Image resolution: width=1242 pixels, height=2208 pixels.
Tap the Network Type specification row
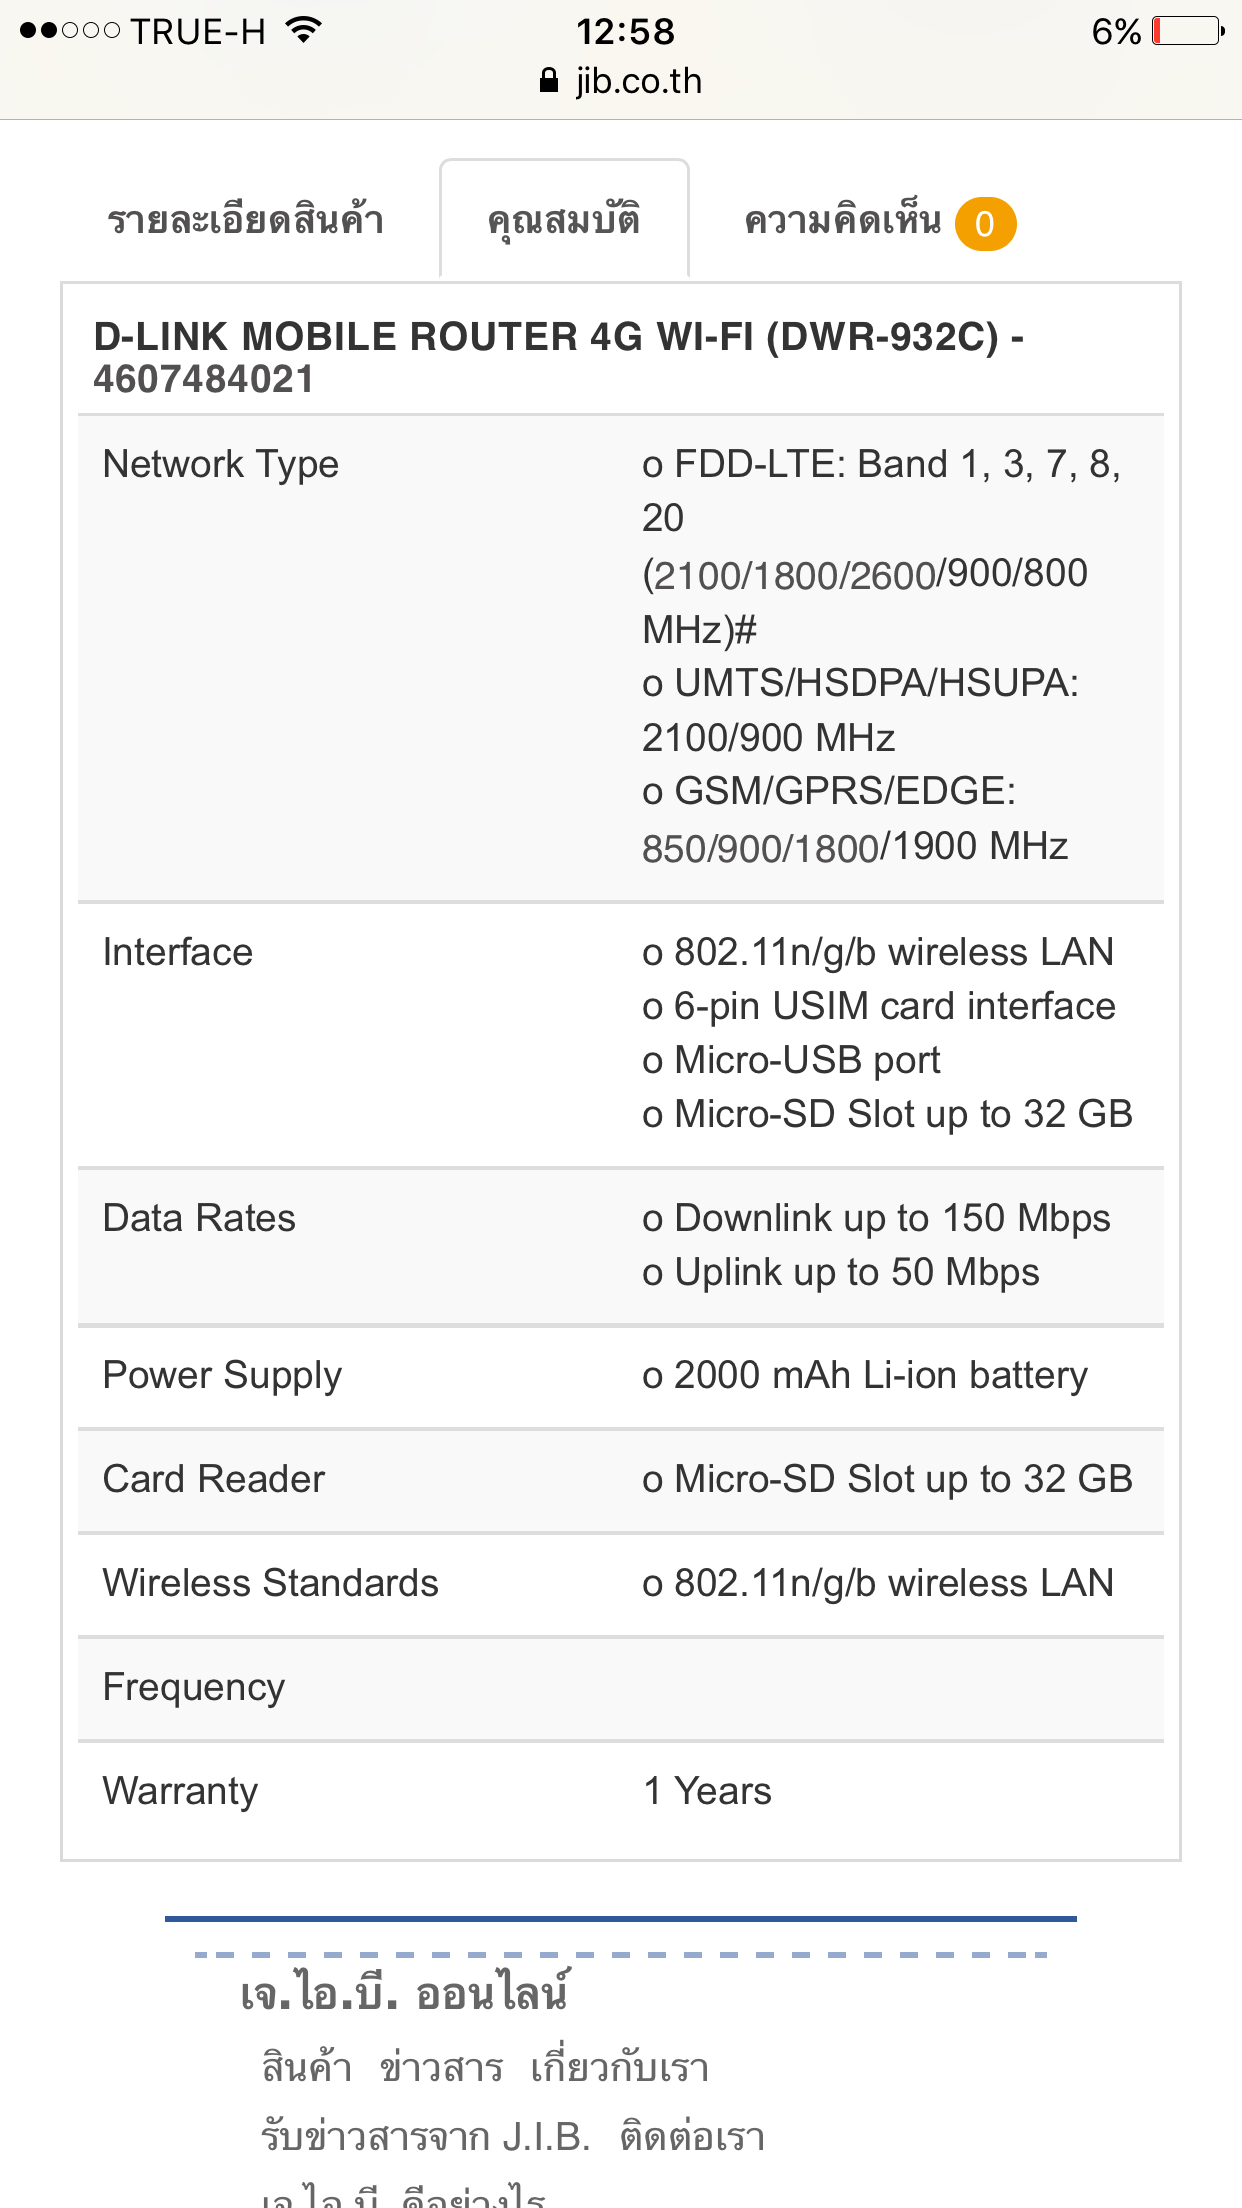[x=621, y=658]
